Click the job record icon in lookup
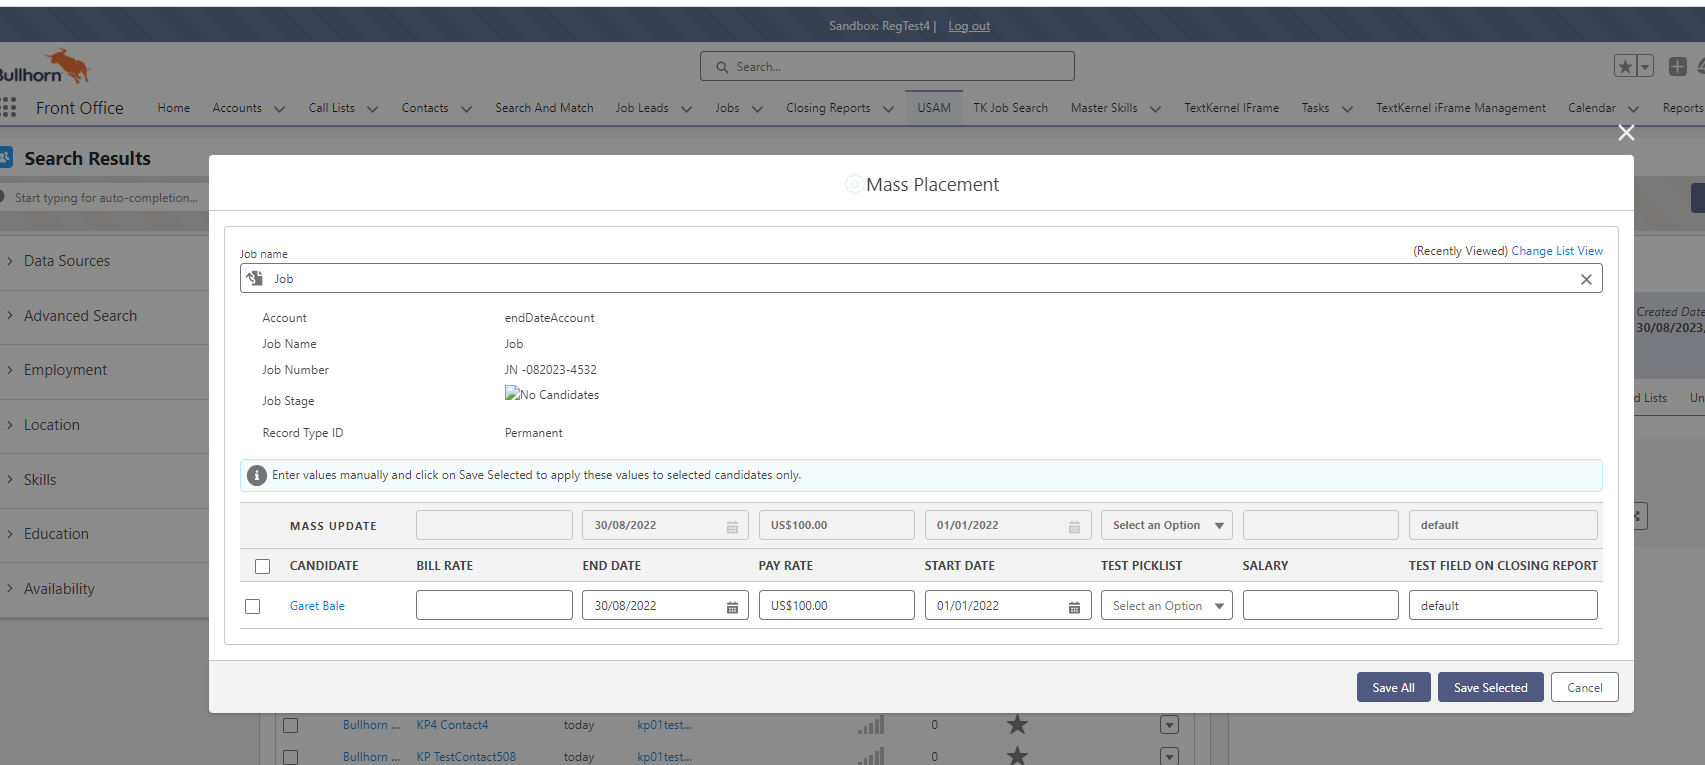Image resolution: width=1705 pixels, height=765 pixels. 255,278
